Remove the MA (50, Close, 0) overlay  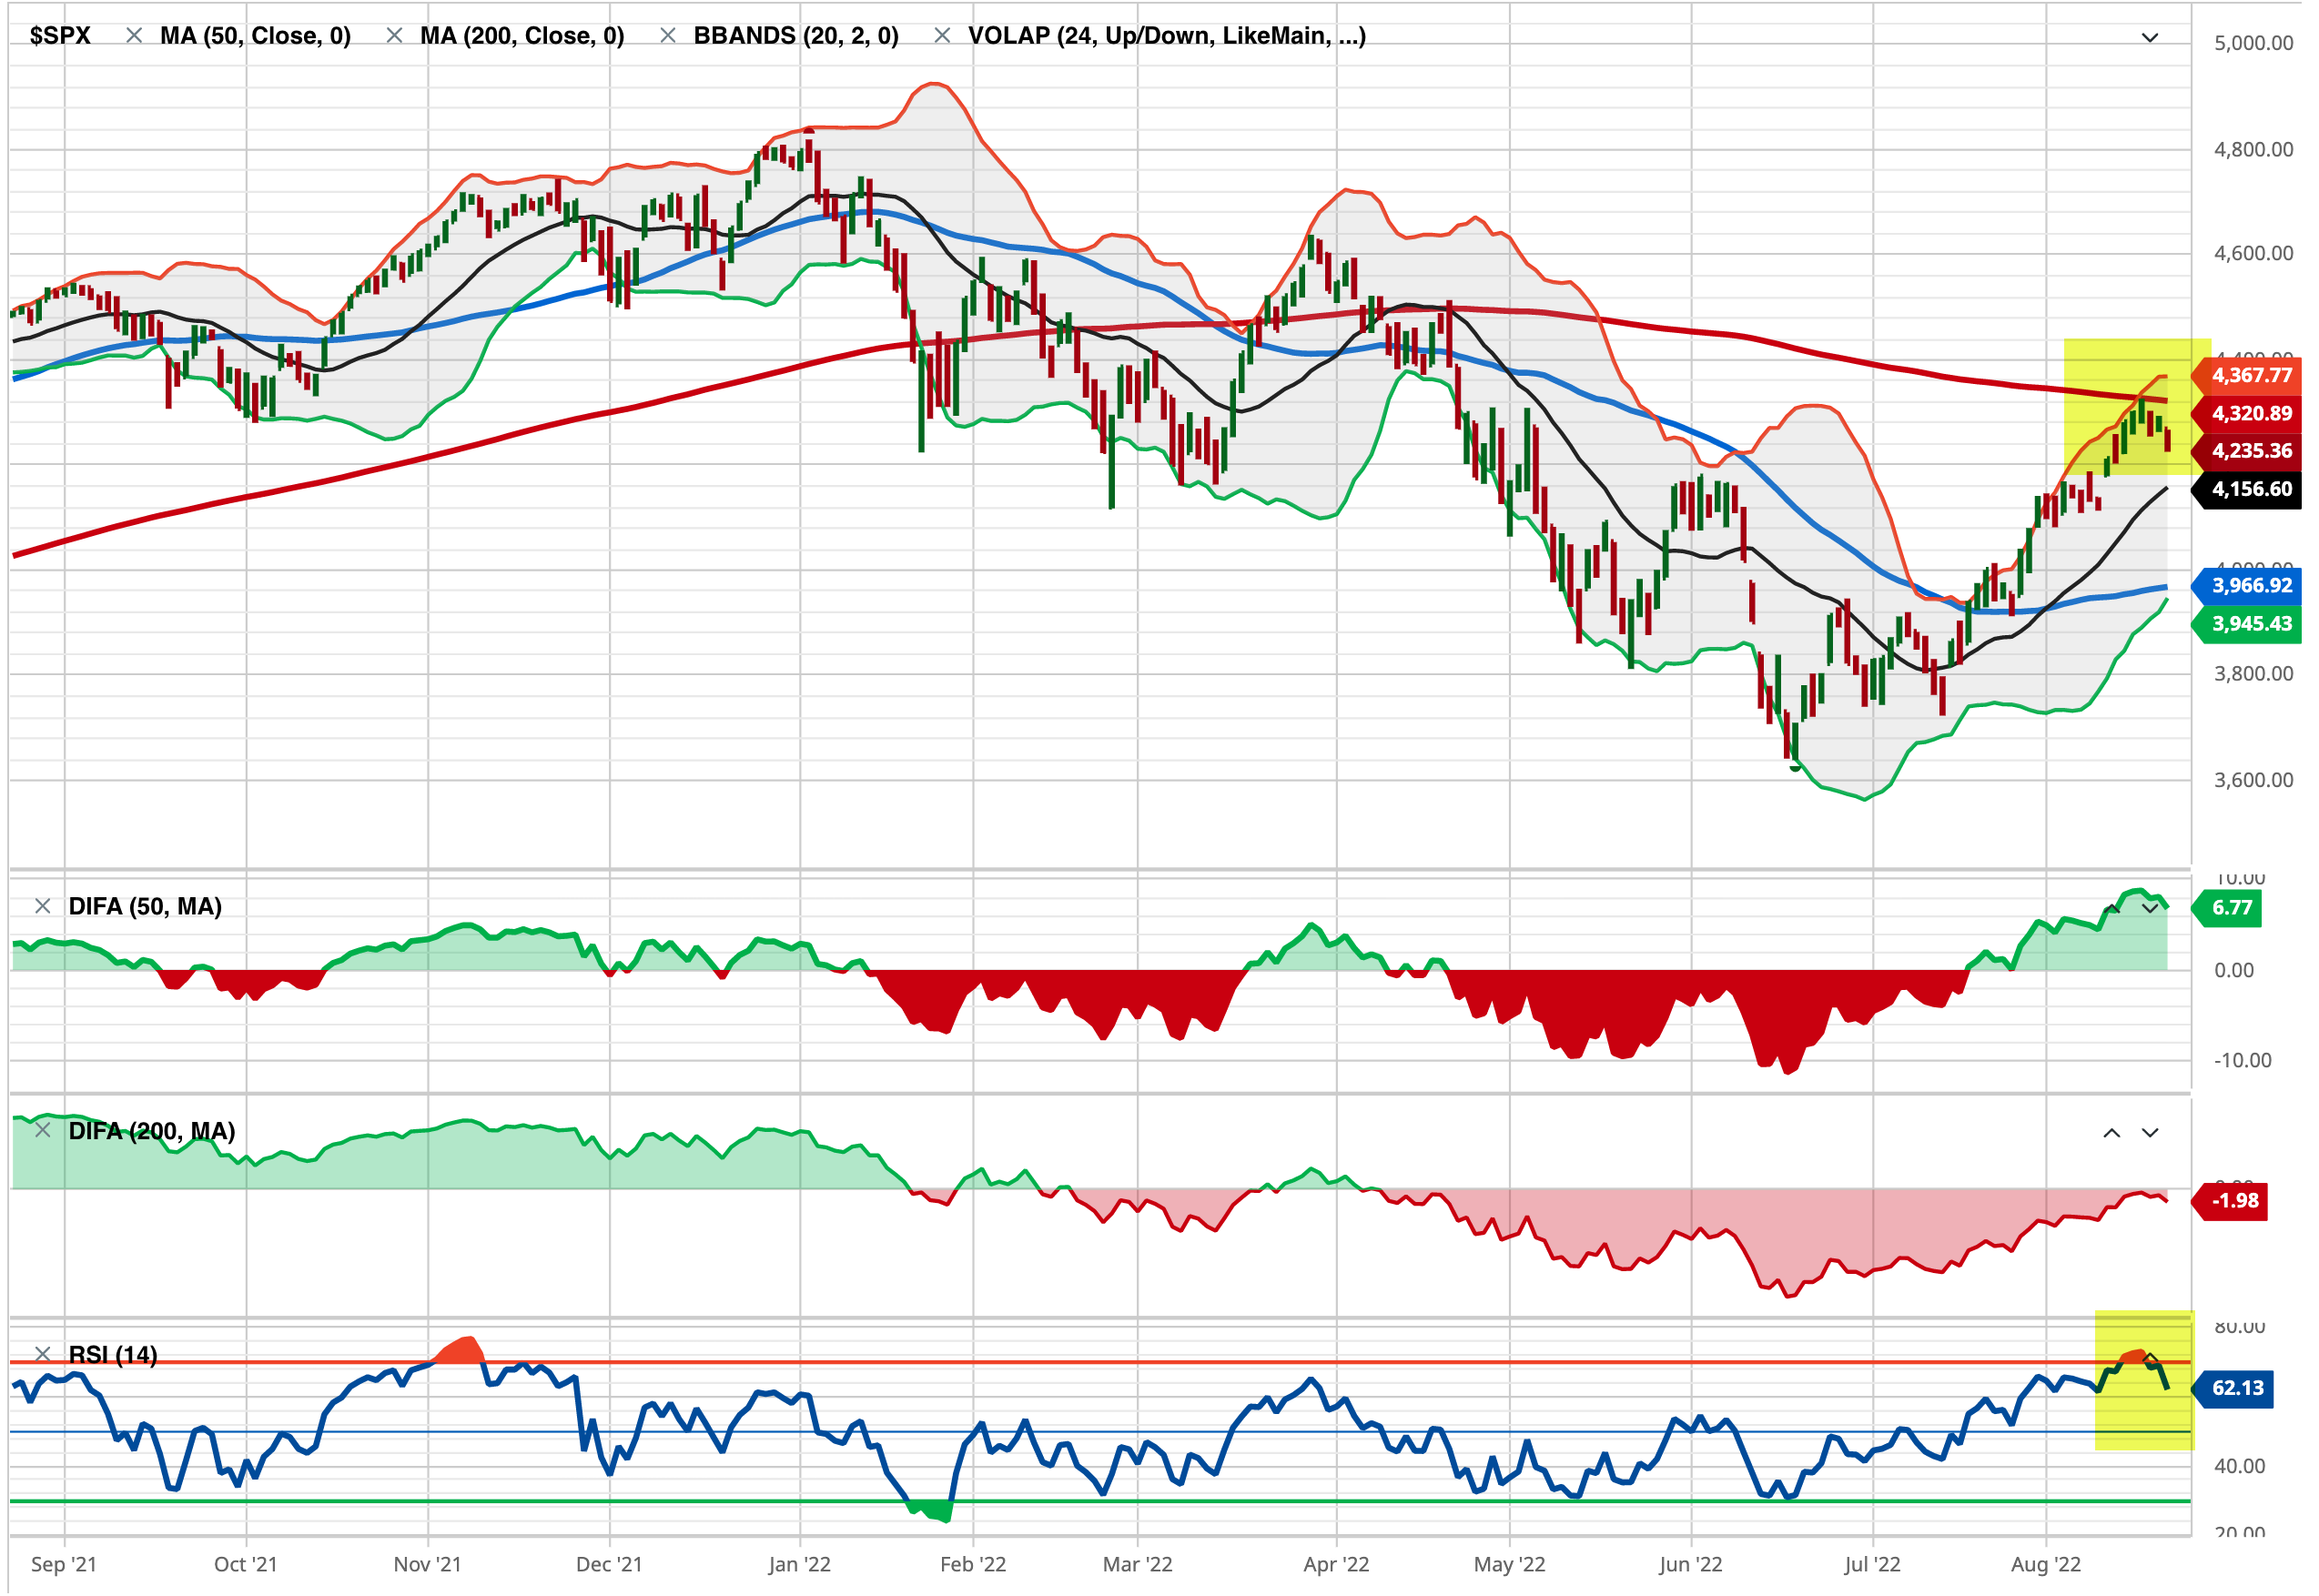133,36
